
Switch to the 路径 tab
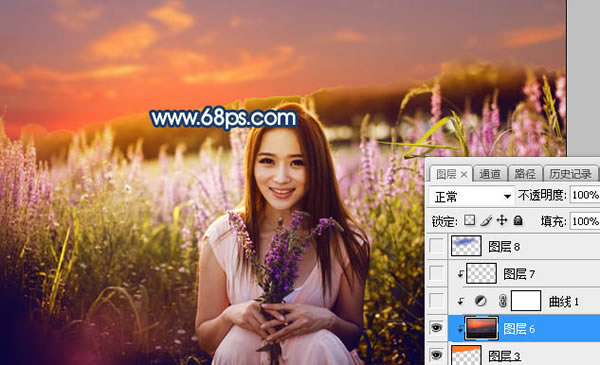pyautogui.click(x=525, y=174)
